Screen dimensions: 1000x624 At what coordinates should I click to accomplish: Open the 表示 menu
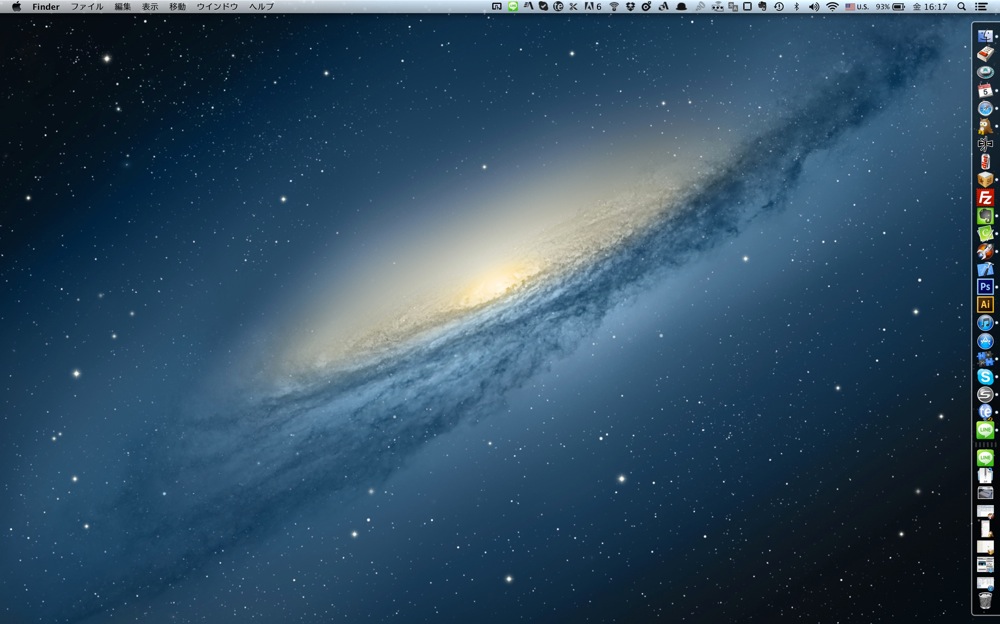150,6
